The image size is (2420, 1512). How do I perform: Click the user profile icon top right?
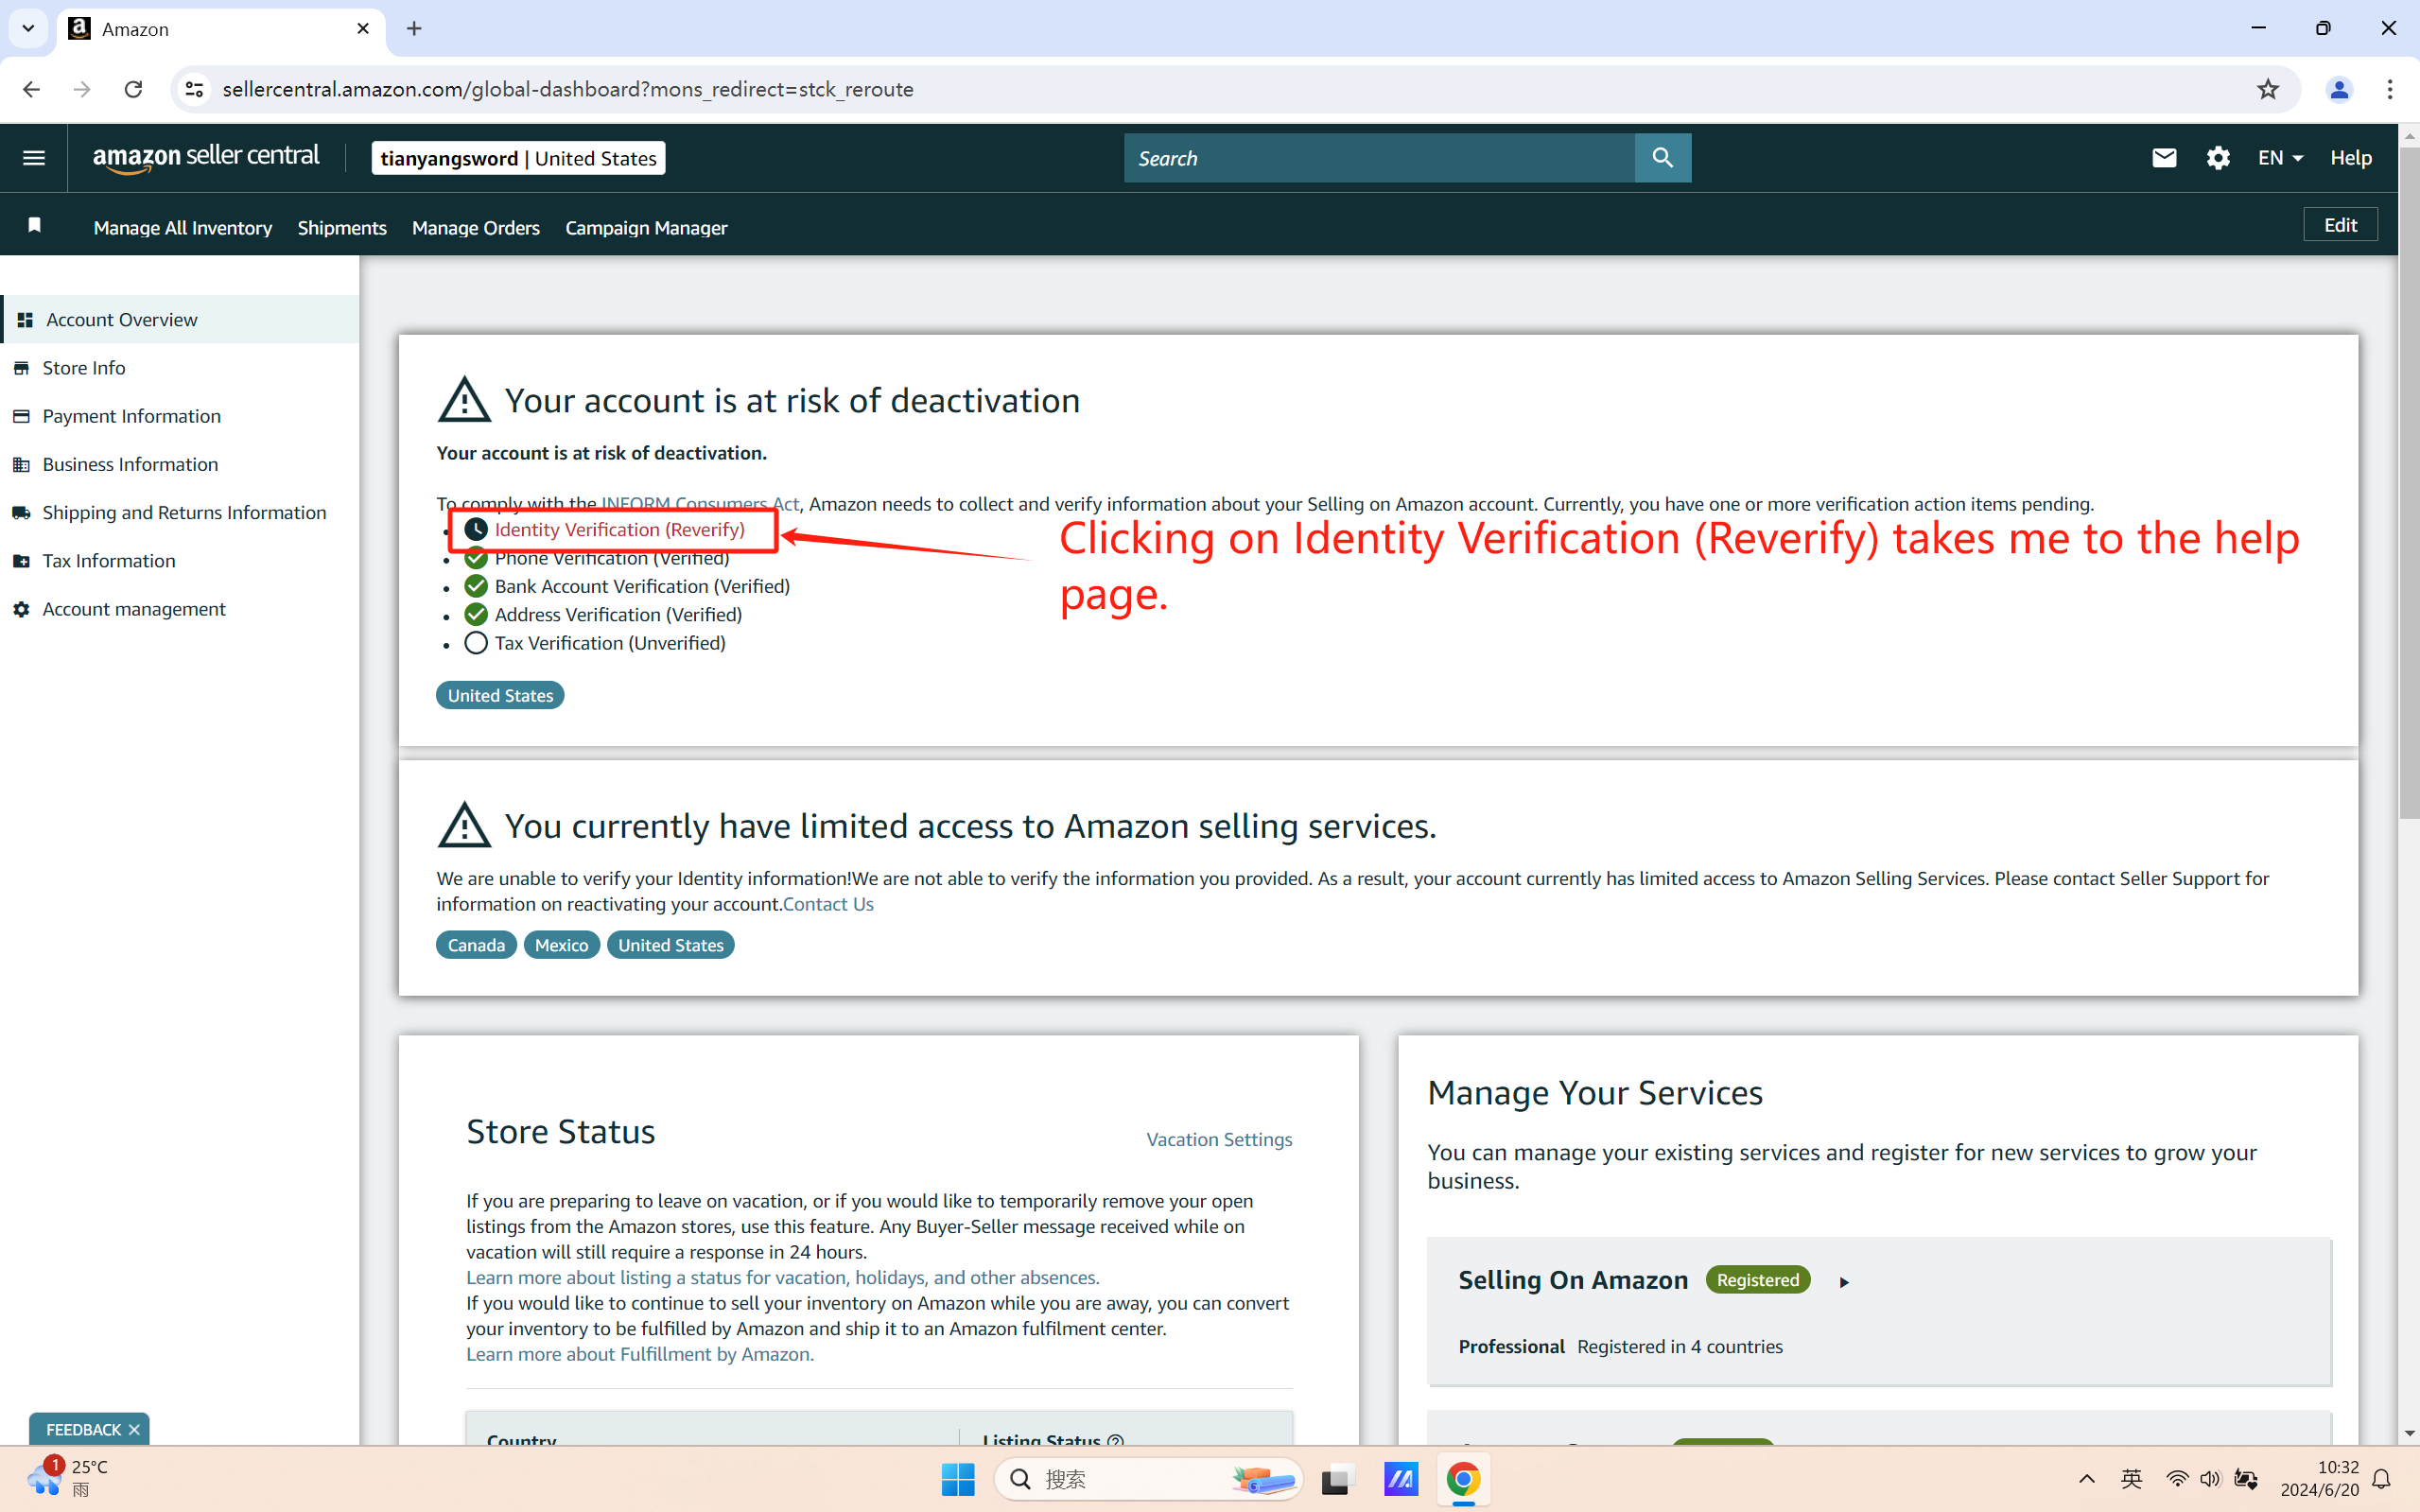2340,89
